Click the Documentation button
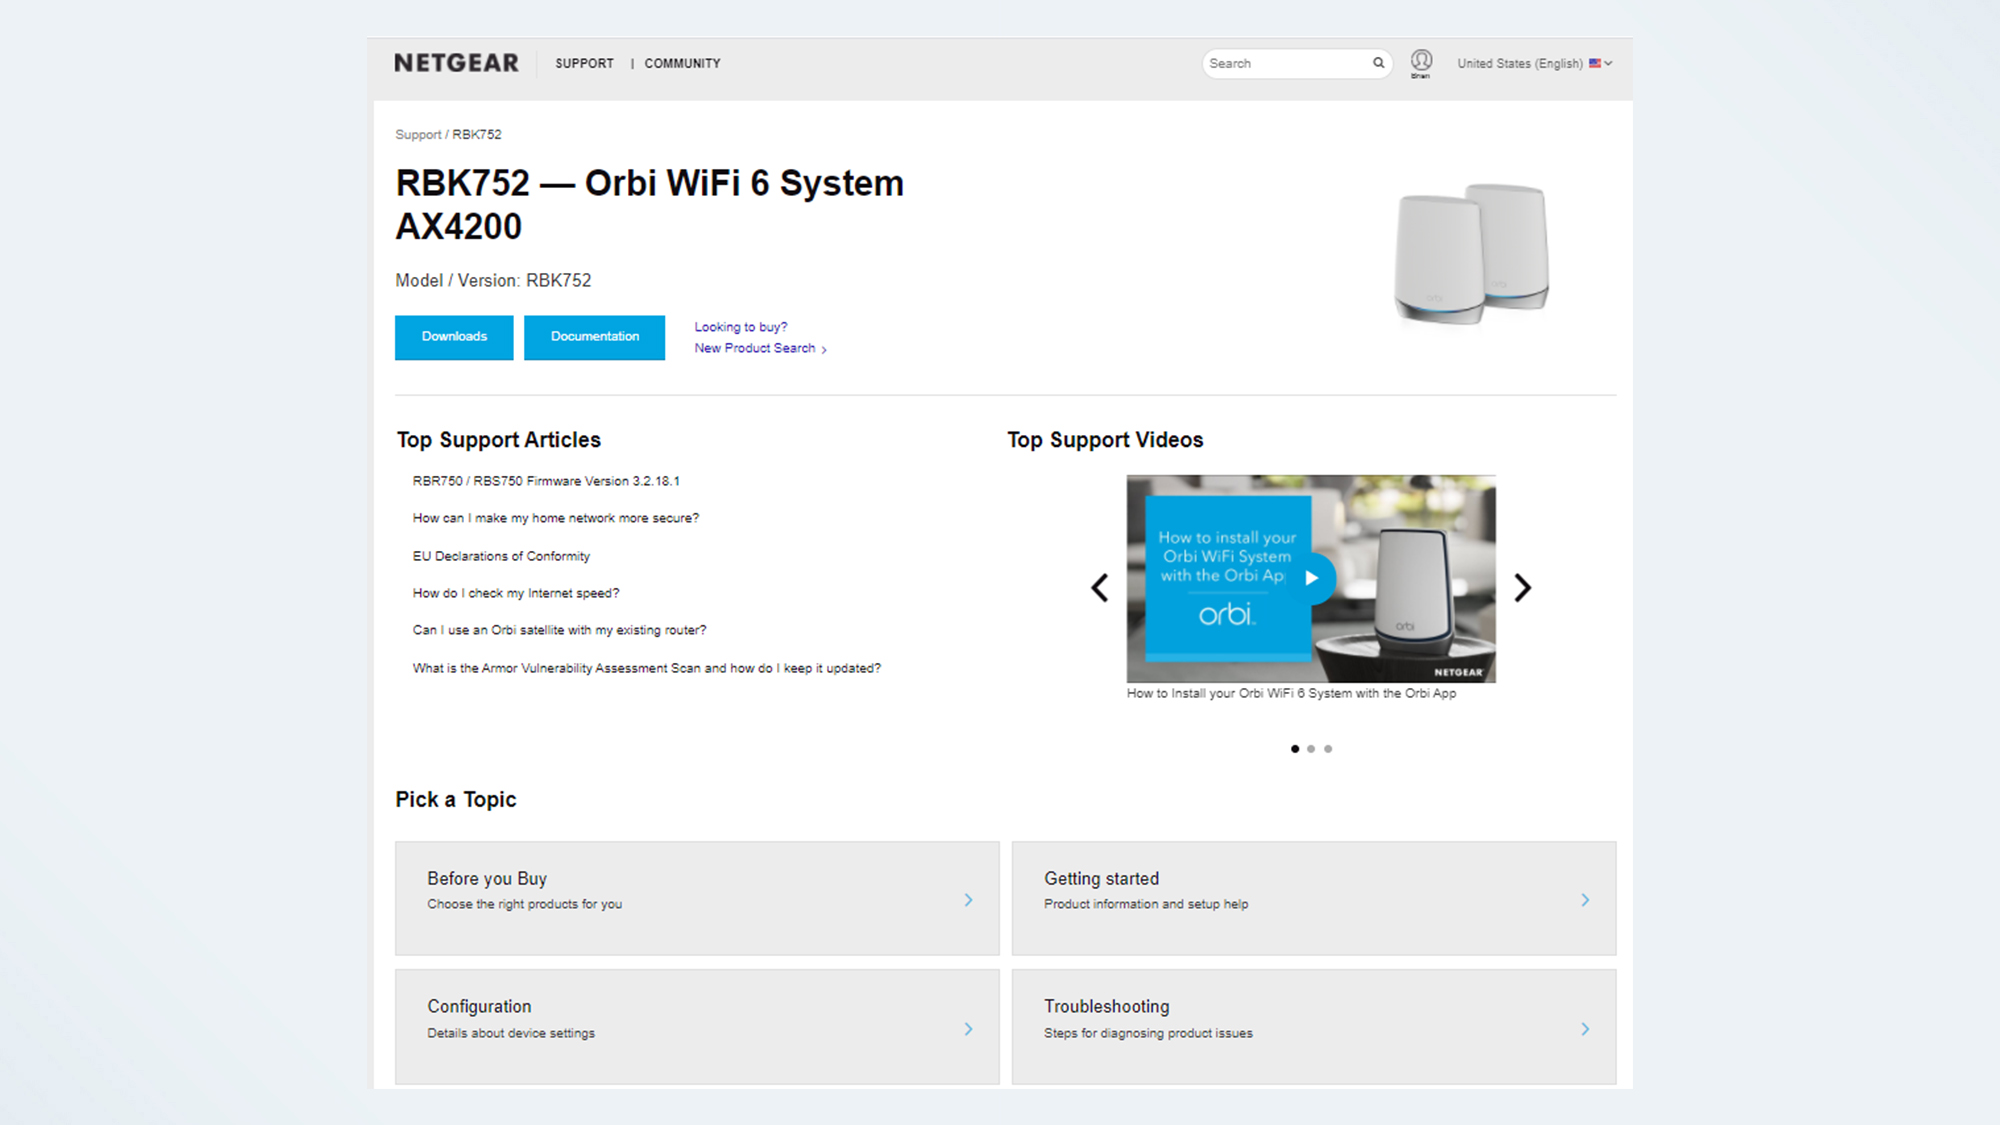 pyautogui.click(x=594, y=337)
